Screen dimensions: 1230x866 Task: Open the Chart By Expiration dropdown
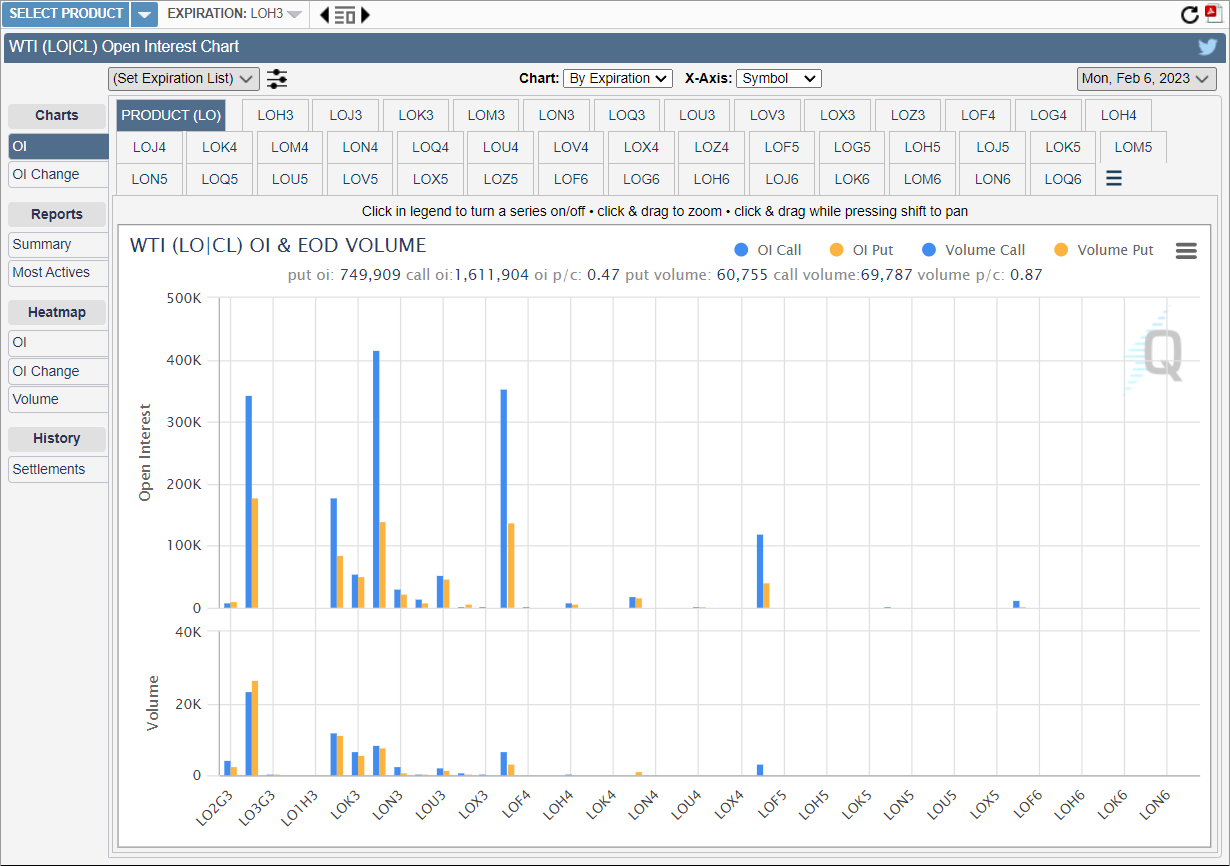point(618,79)
